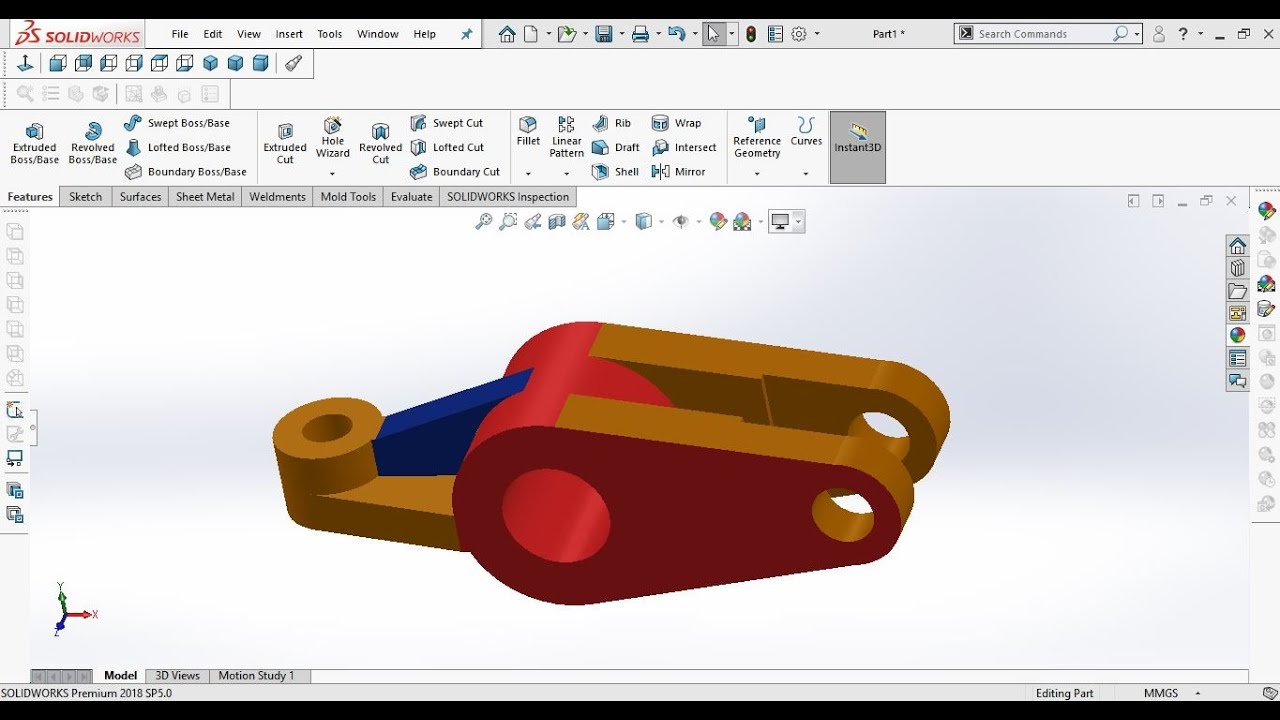
Task: Pin the SOLIDWORKS menu bar
Action: (x=466, y=34)
